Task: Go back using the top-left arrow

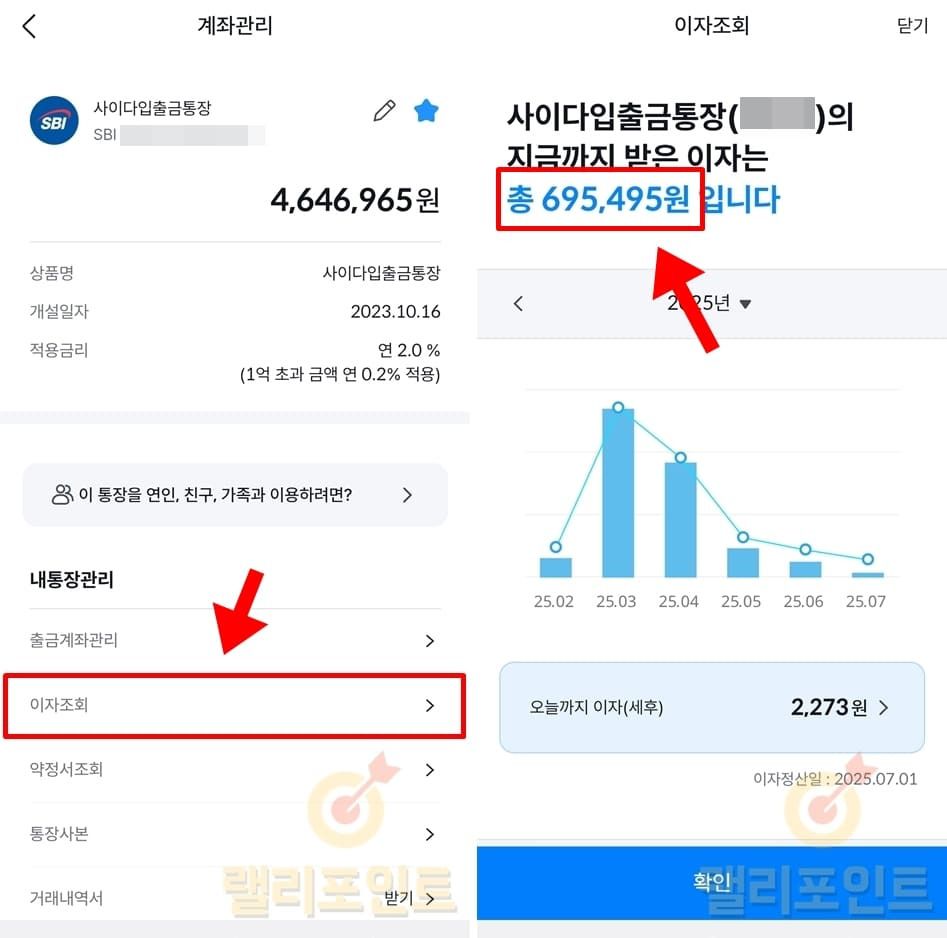Action: (30, 26)
